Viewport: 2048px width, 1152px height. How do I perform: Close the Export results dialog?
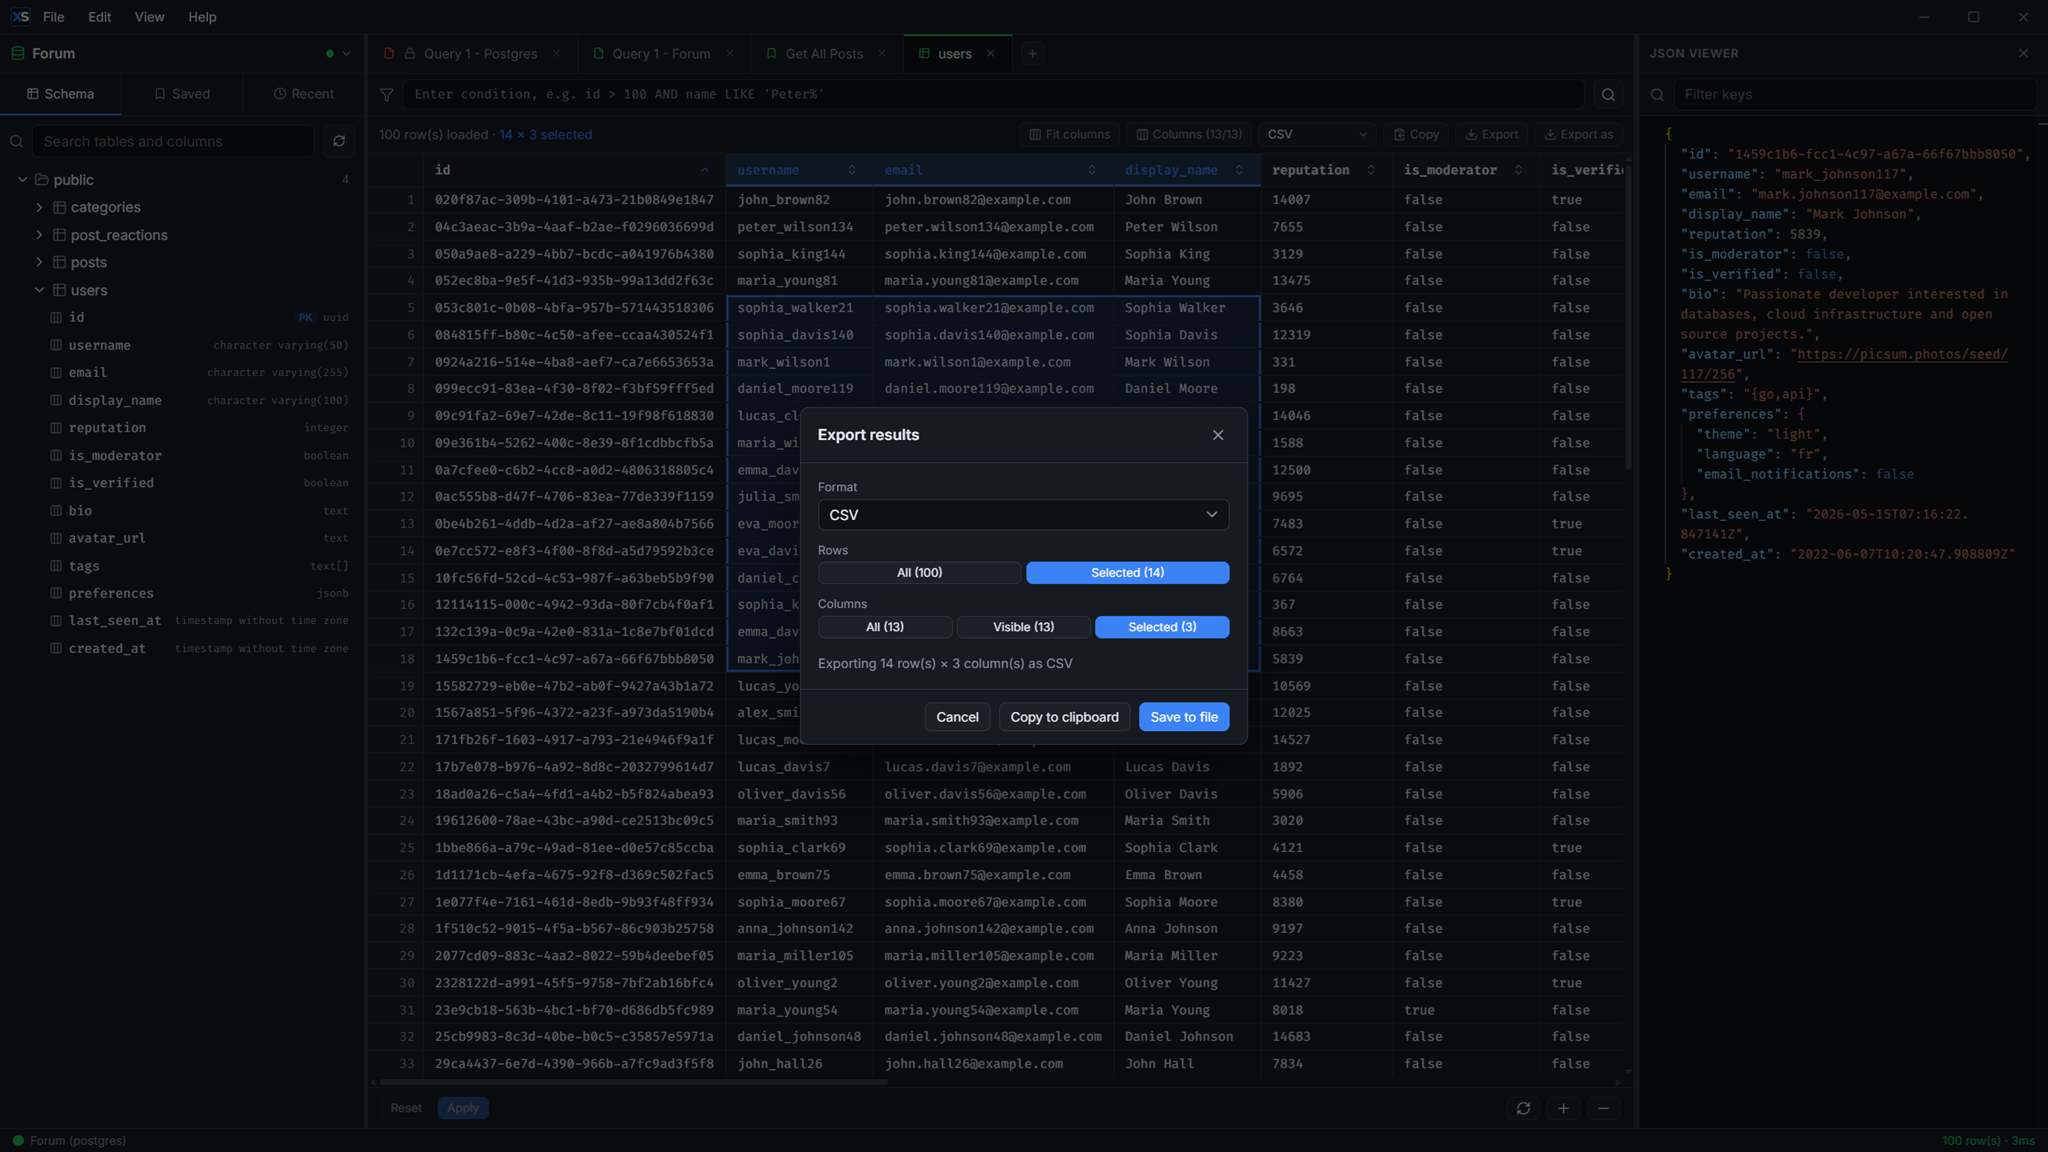(1217, 435)
